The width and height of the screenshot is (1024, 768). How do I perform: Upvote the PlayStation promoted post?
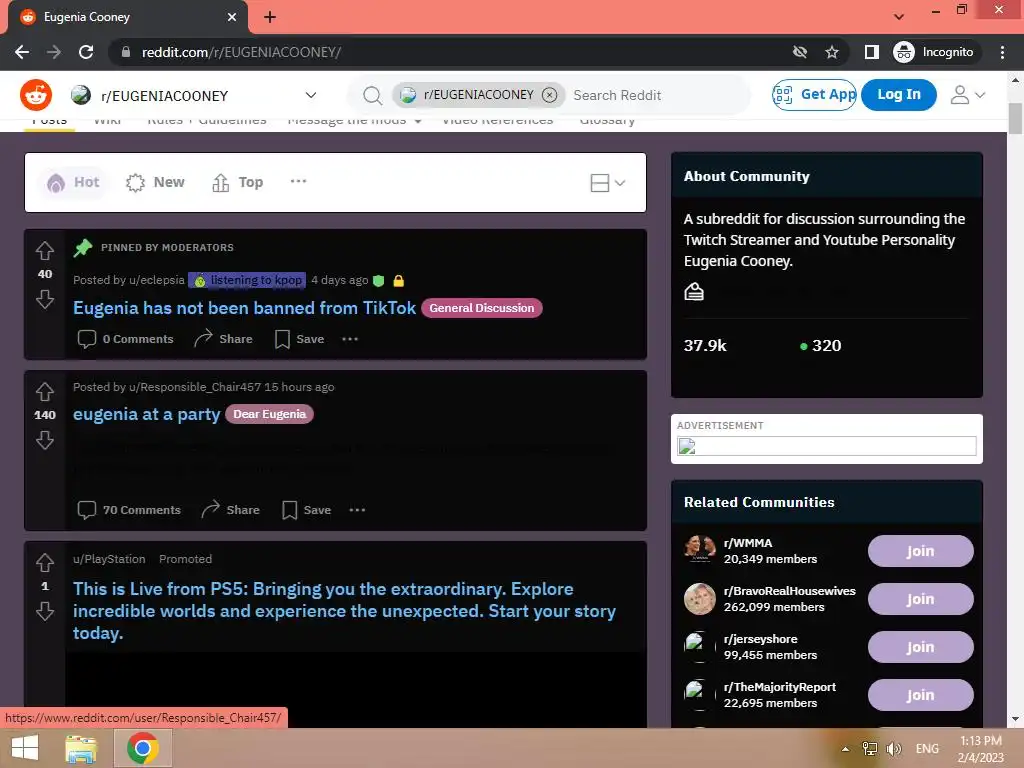tap(44, 562)
